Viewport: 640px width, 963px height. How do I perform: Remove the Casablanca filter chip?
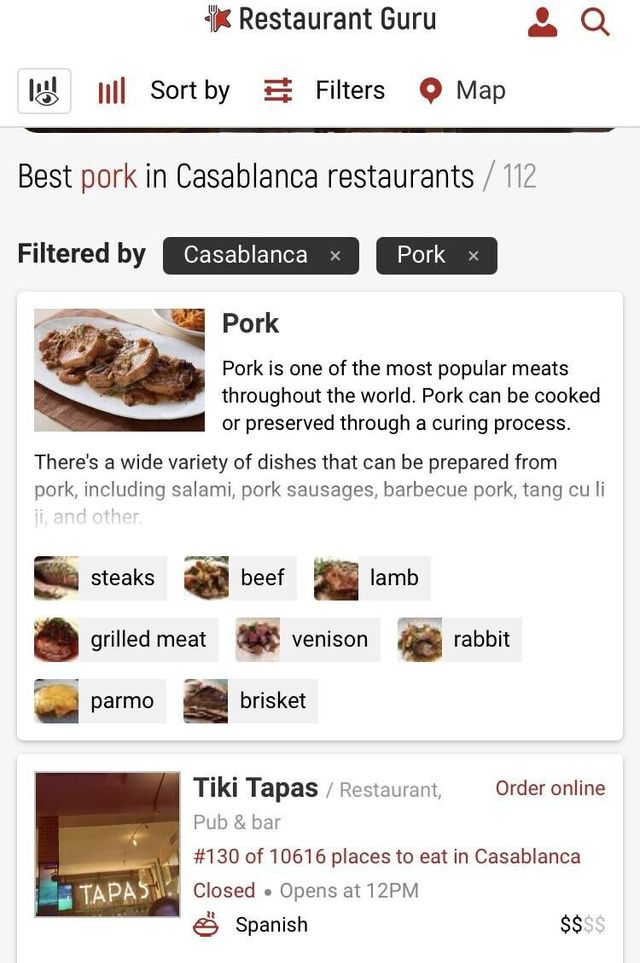point(335,256)
